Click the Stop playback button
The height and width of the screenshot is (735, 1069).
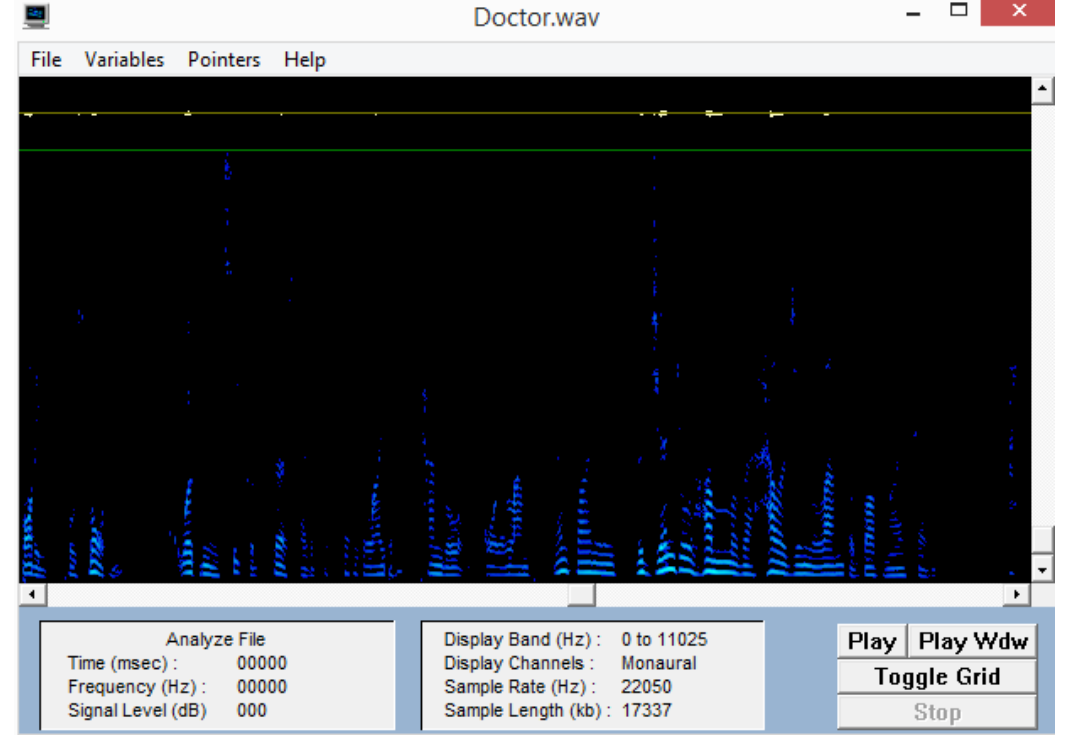(x=936, y=713)
